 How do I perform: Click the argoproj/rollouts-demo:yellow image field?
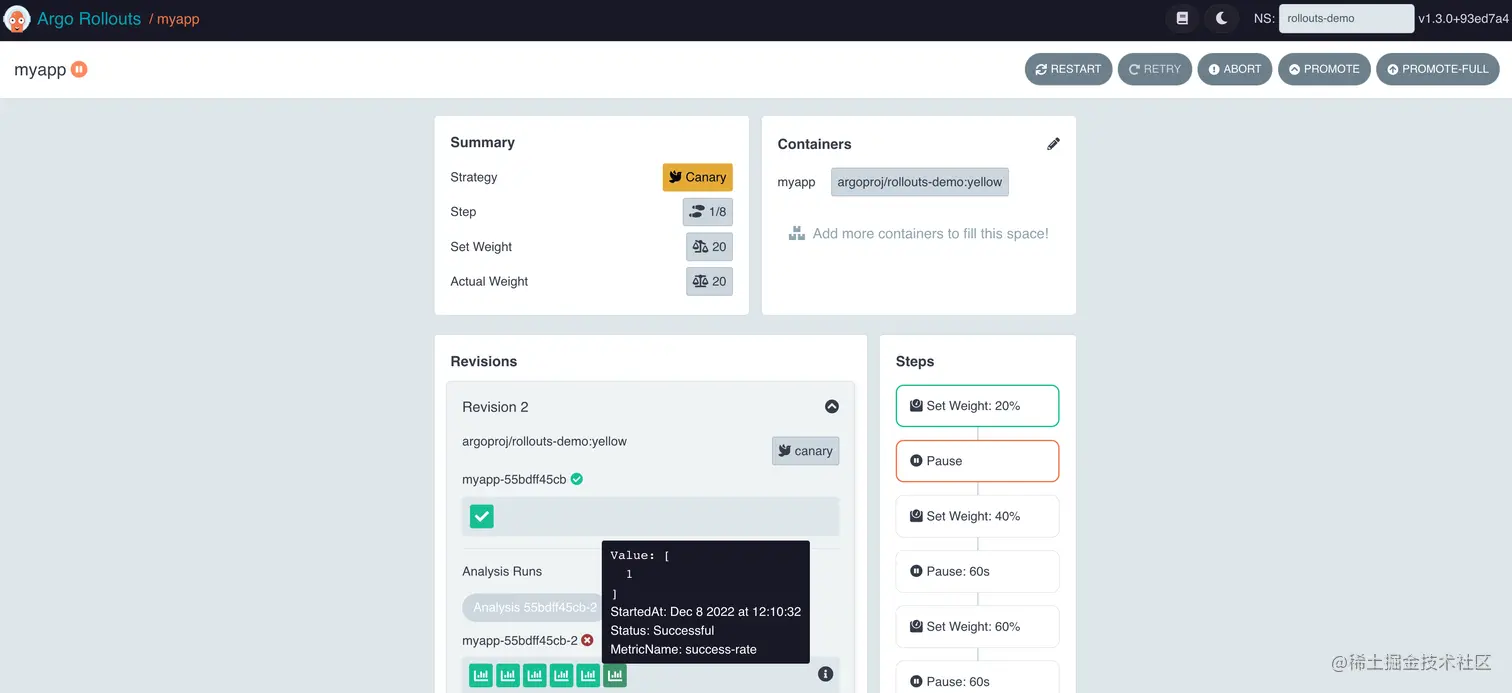click(920, 182)
